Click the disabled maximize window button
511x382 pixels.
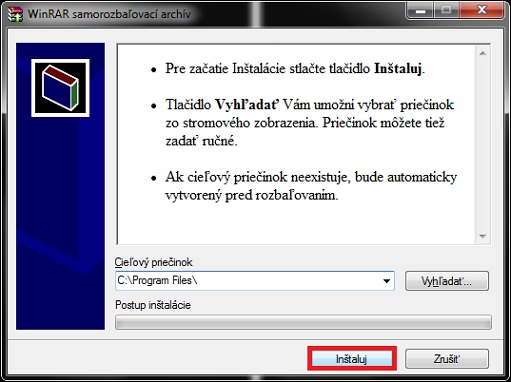[x=447, y=9]
